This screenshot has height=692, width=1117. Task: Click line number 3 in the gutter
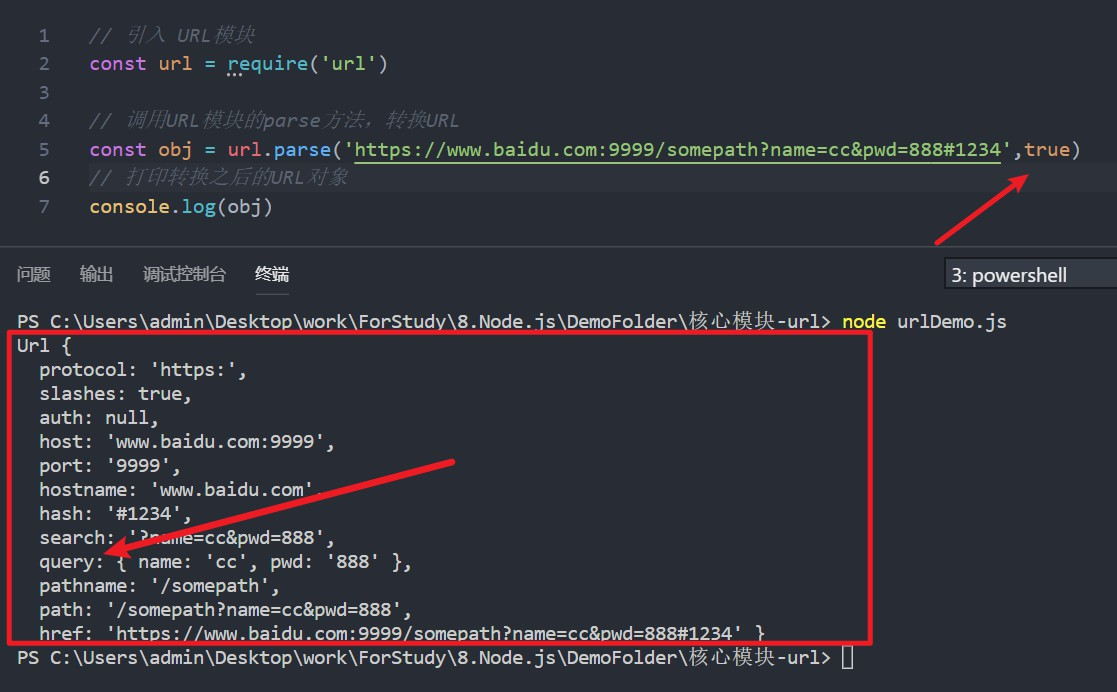click(x=44, y=93)
